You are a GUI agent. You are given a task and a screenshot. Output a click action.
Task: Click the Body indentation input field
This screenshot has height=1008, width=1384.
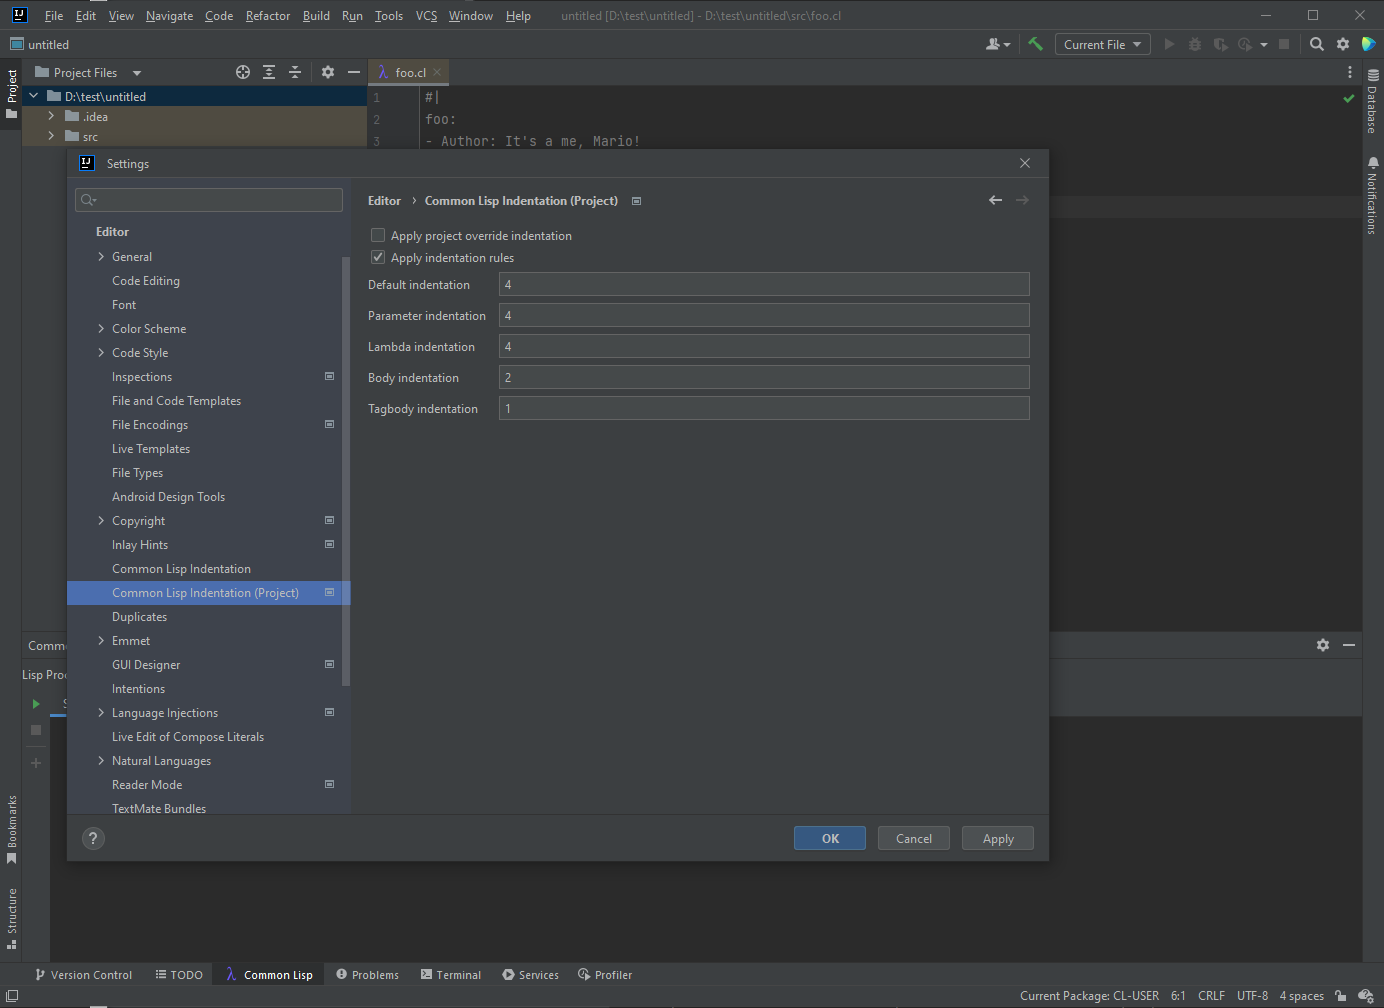pyautogui.click(x=763, y=378)
